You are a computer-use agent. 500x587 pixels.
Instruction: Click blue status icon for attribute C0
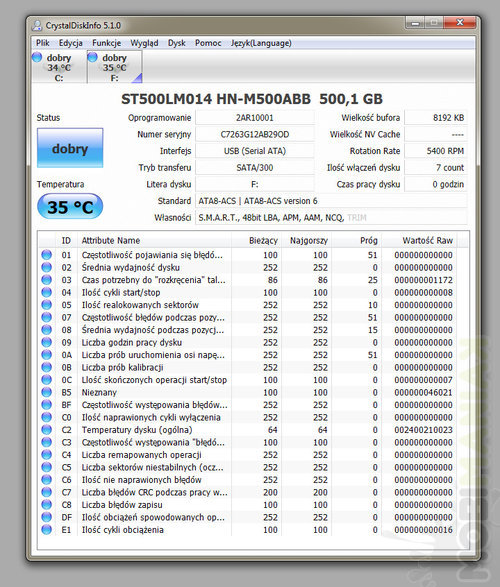tap(47, 417)
